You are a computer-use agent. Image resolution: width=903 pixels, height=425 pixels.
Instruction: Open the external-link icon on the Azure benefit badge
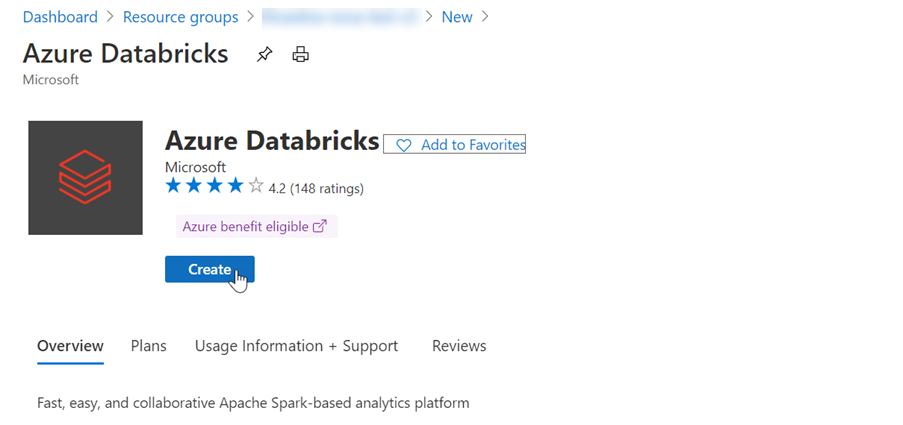click(320, 227)
